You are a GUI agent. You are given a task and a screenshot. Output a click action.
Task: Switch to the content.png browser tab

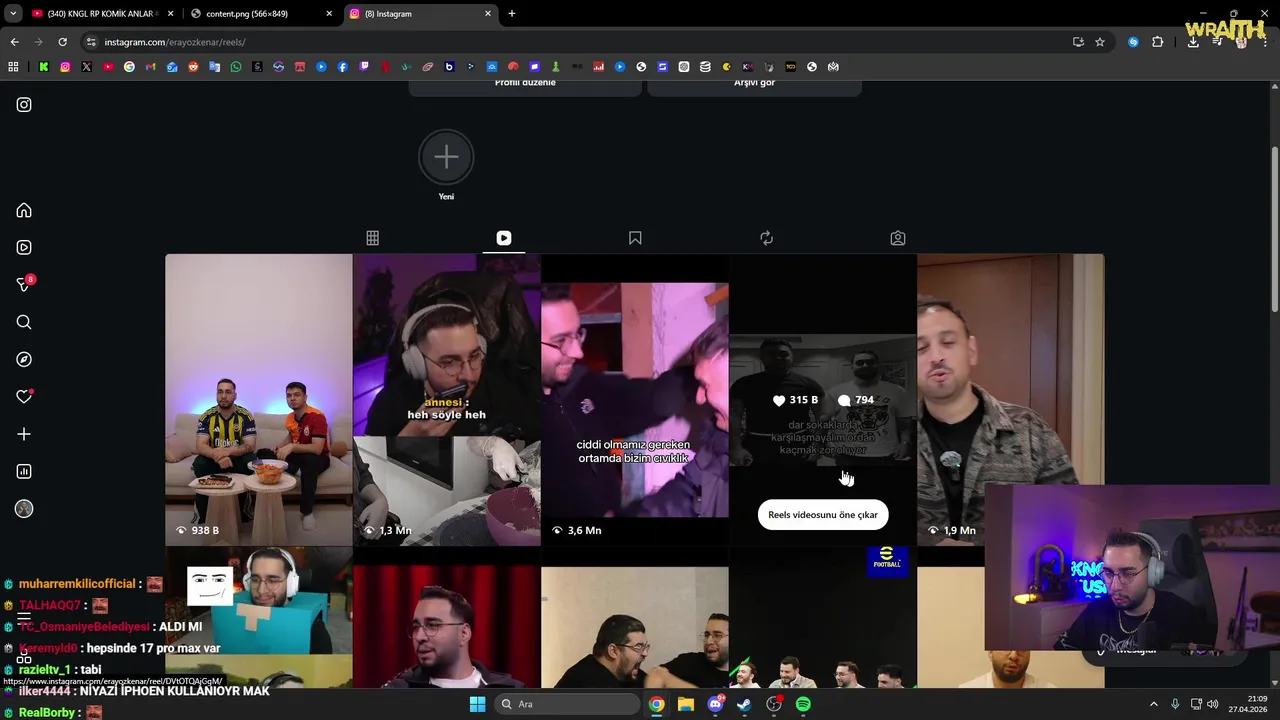click(x=260, y=14)
